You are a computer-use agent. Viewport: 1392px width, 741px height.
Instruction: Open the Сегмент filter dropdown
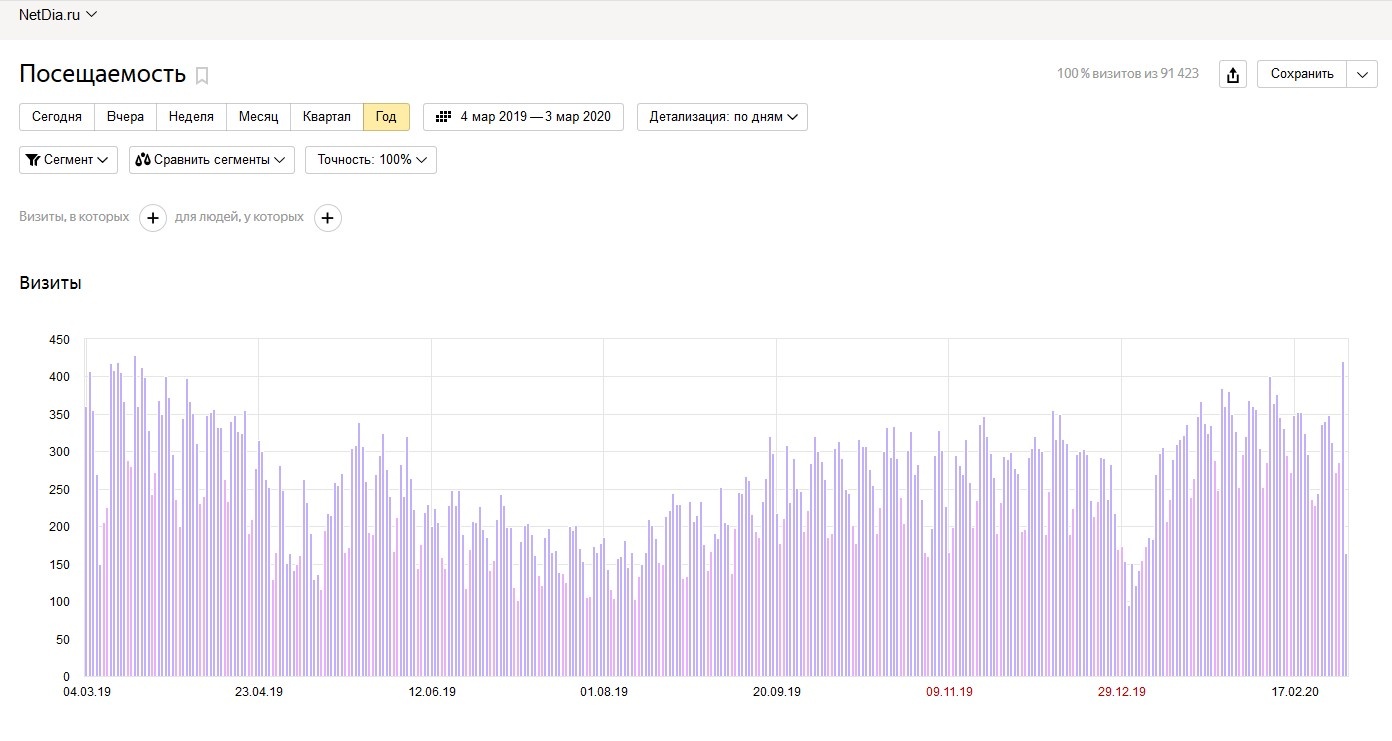pyautogui.click(x=68, y=160)
